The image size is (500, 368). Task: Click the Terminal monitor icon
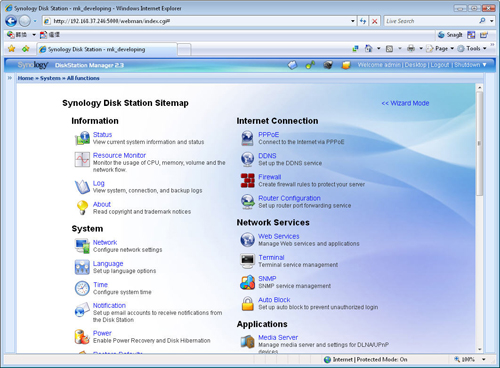click(247, 261)
